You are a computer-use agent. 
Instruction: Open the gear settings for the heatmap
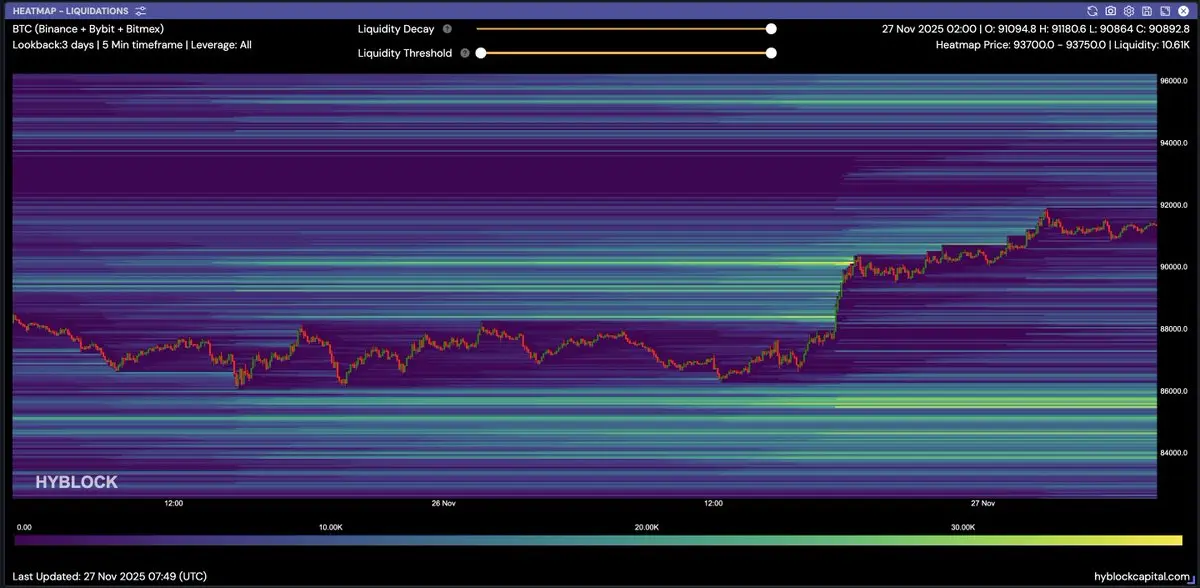(1129, 10)
